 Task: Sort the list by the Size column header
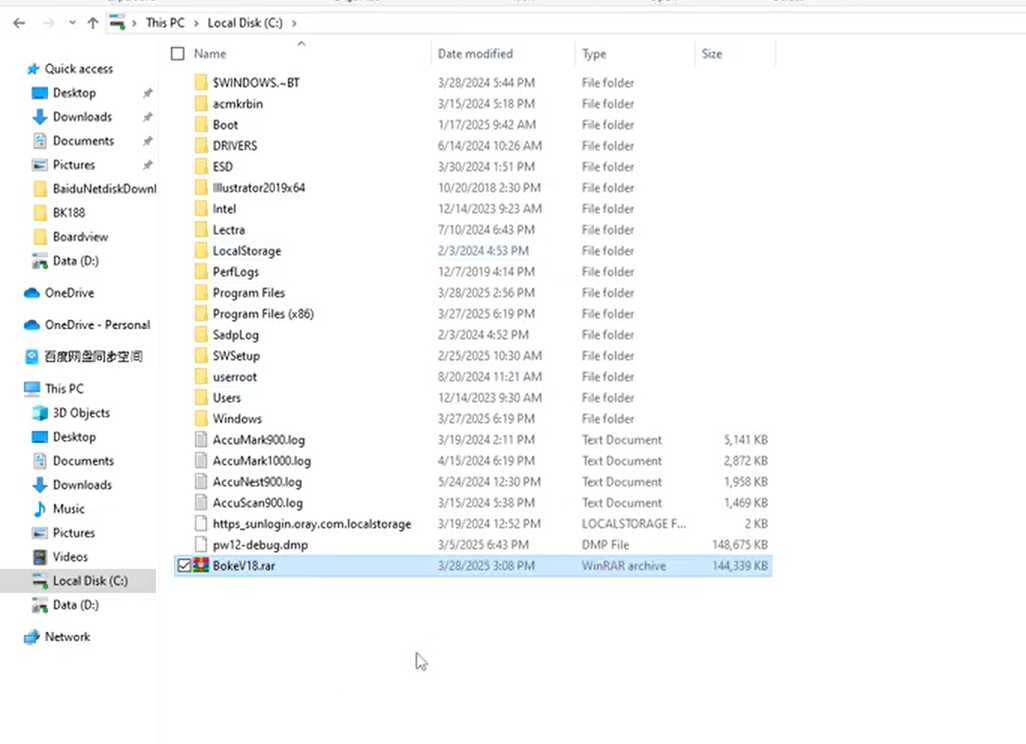coord(712,54)
